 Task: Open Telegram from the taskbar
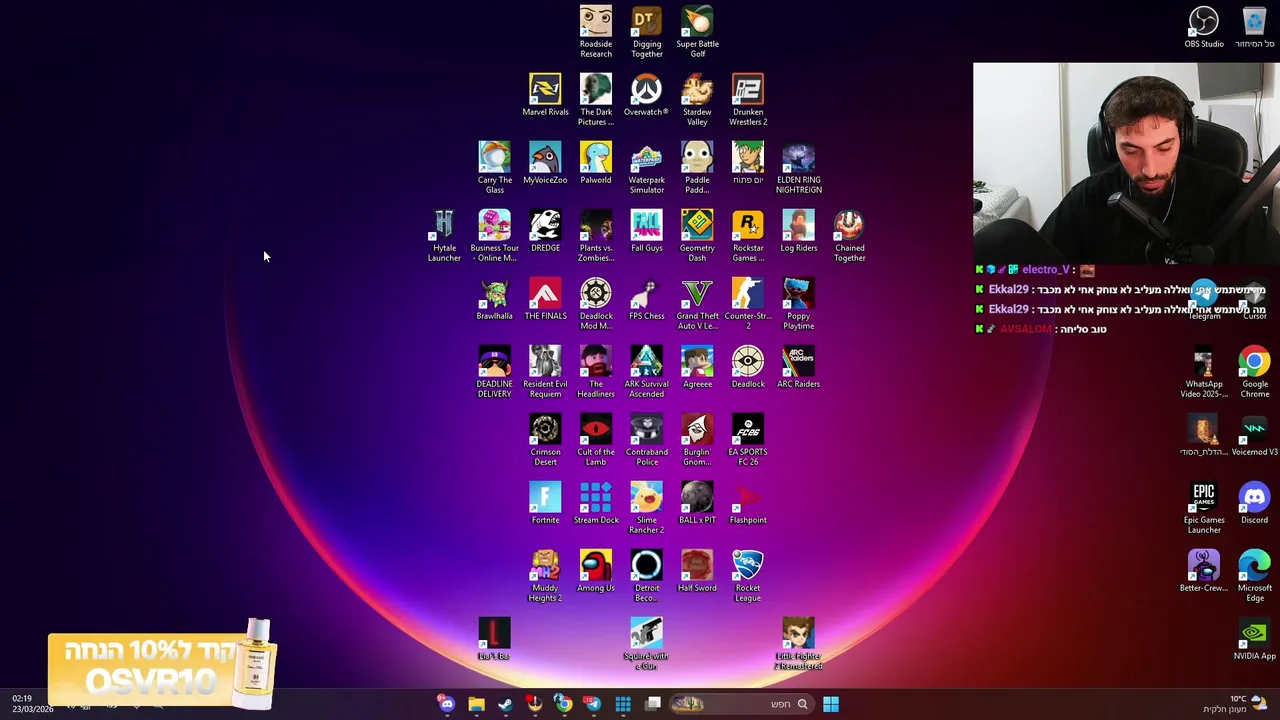593,704
